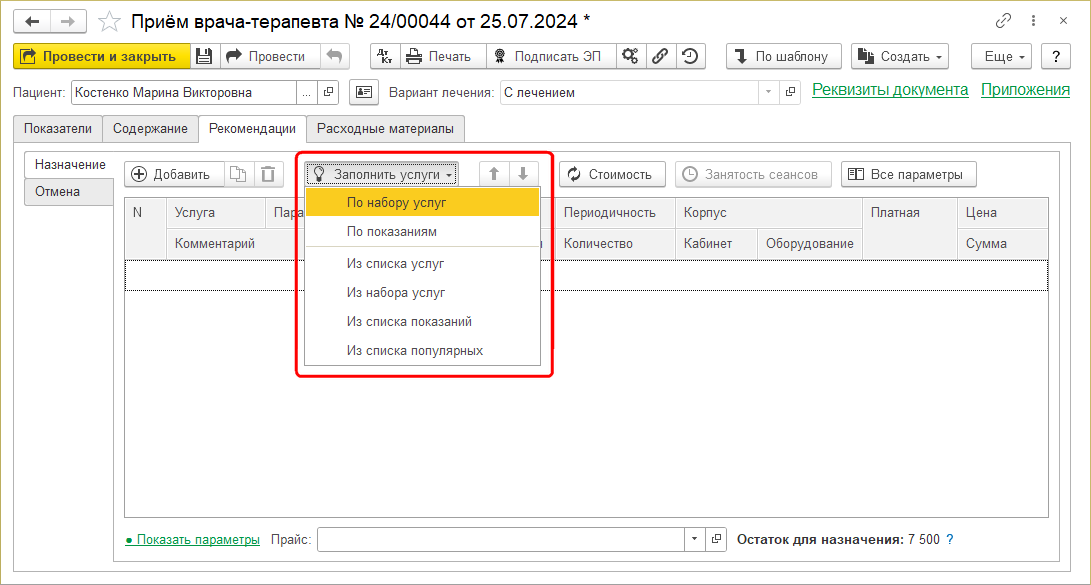Image resolution: width=1091 pixels, height=585 pixels.
Task: Move row down with down arrow
Action: pyautogui.click(x=523, y=174)
